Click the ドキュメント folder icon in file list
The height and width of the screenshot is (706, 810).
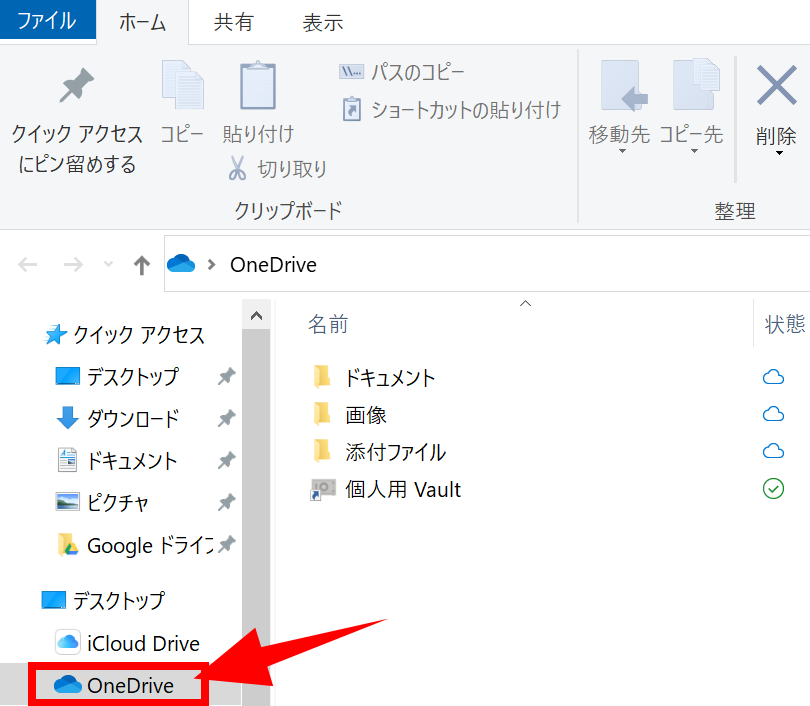click(x=322, y=376)
